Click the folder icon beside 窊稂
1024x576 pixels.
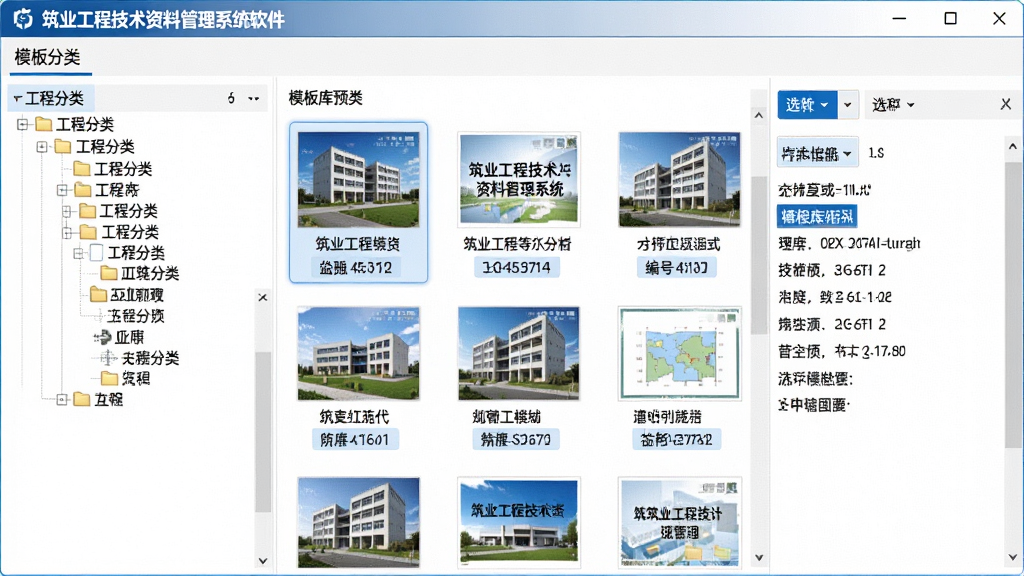tap(109, 378)
